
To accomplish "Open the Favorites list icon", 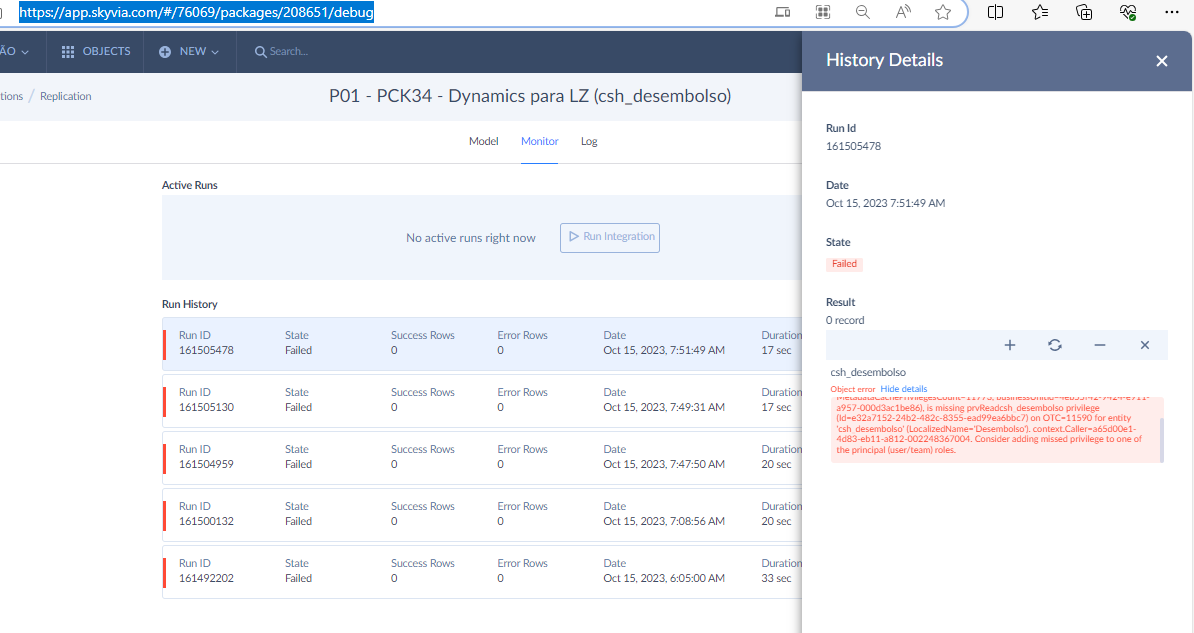I will coord(1039,12).
